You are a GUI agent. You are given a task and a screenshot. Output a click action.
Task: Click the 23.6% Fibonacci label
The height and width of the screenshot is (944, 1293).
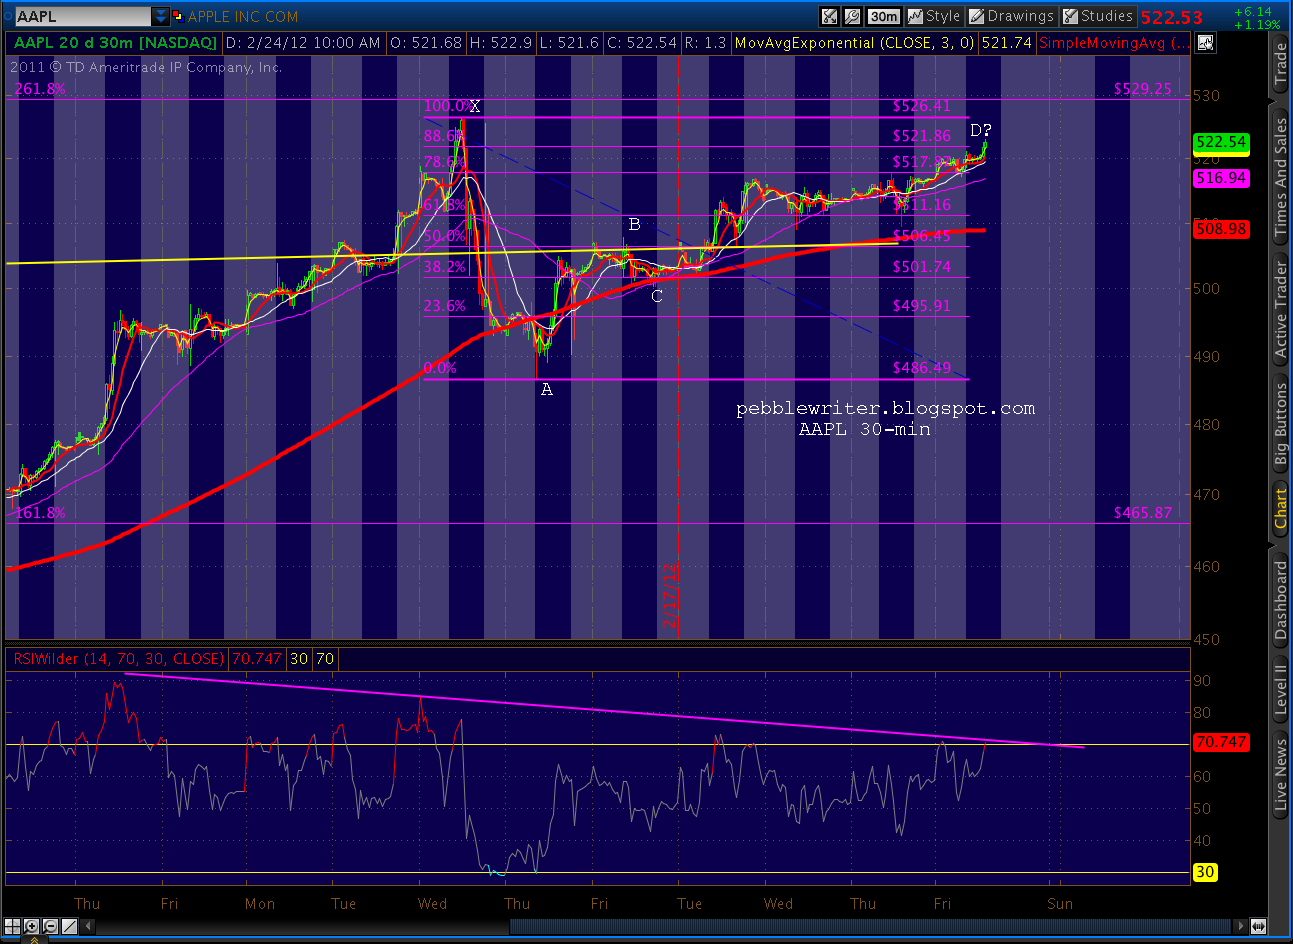tap(444, 306)
